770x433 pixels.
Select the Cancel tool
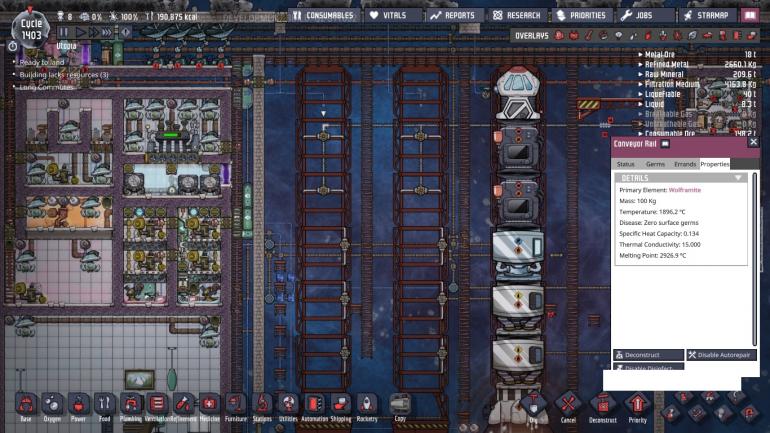pos(568,407)
